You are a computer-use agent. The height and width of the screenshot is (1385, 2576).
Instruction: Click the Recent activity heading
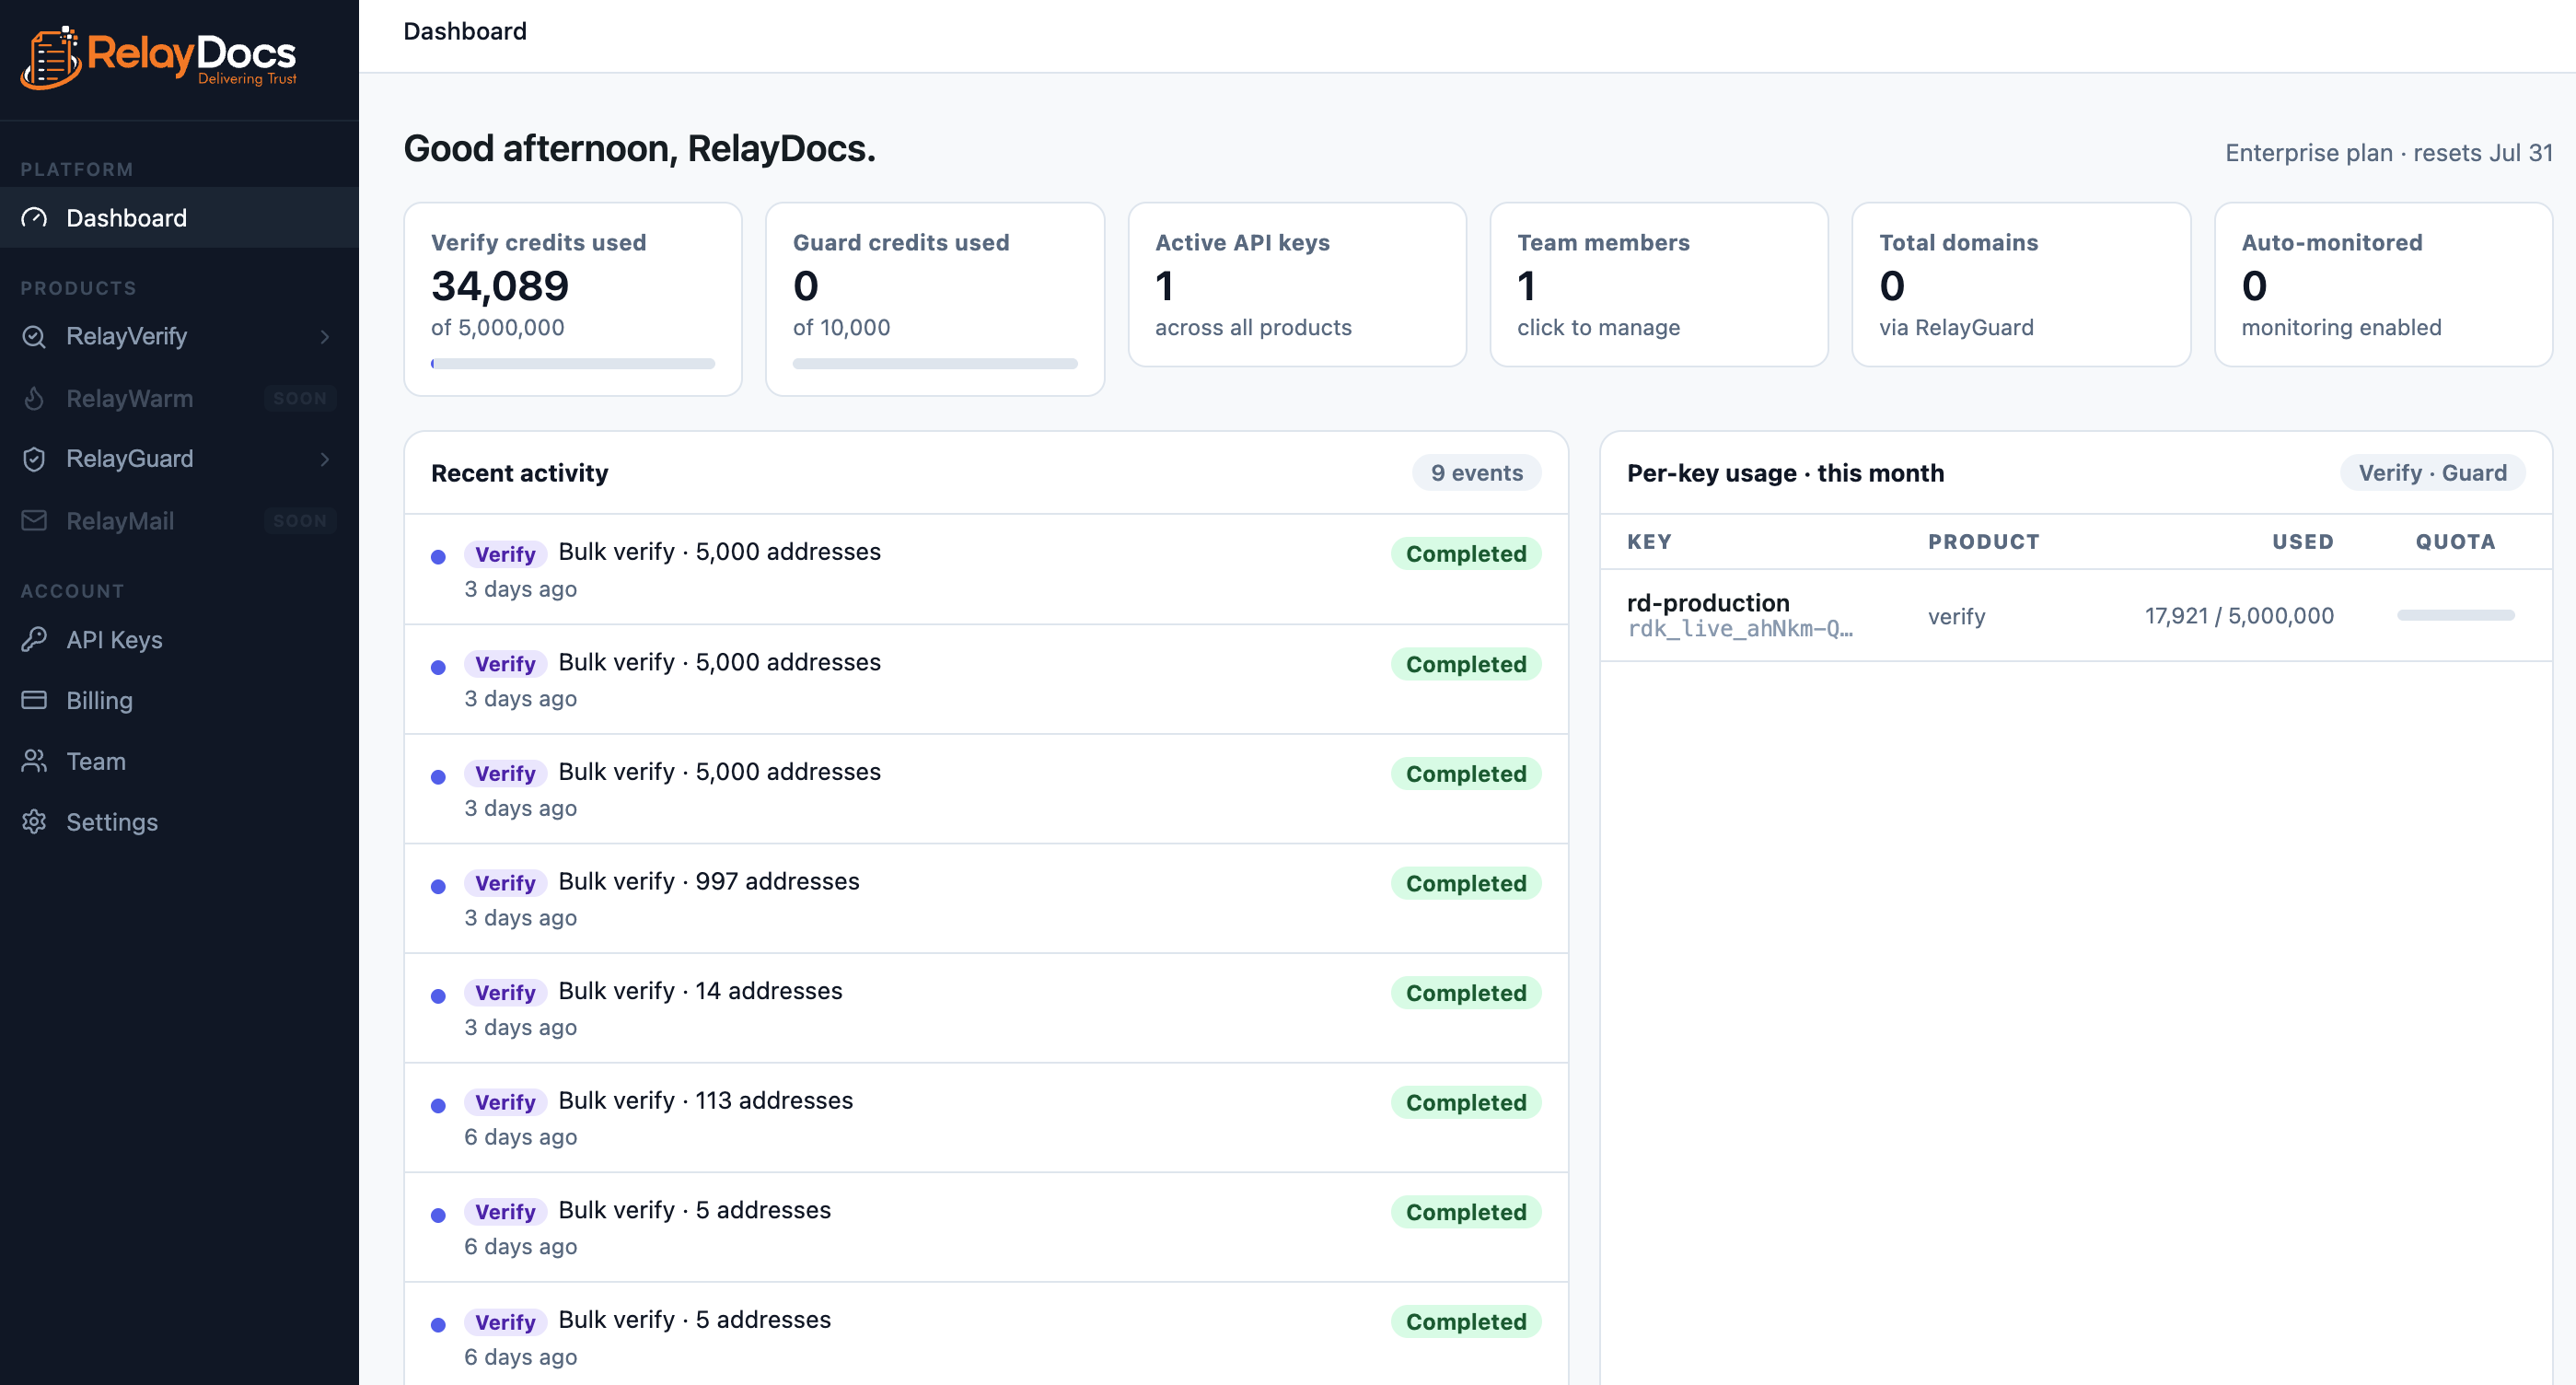[519, 473]
